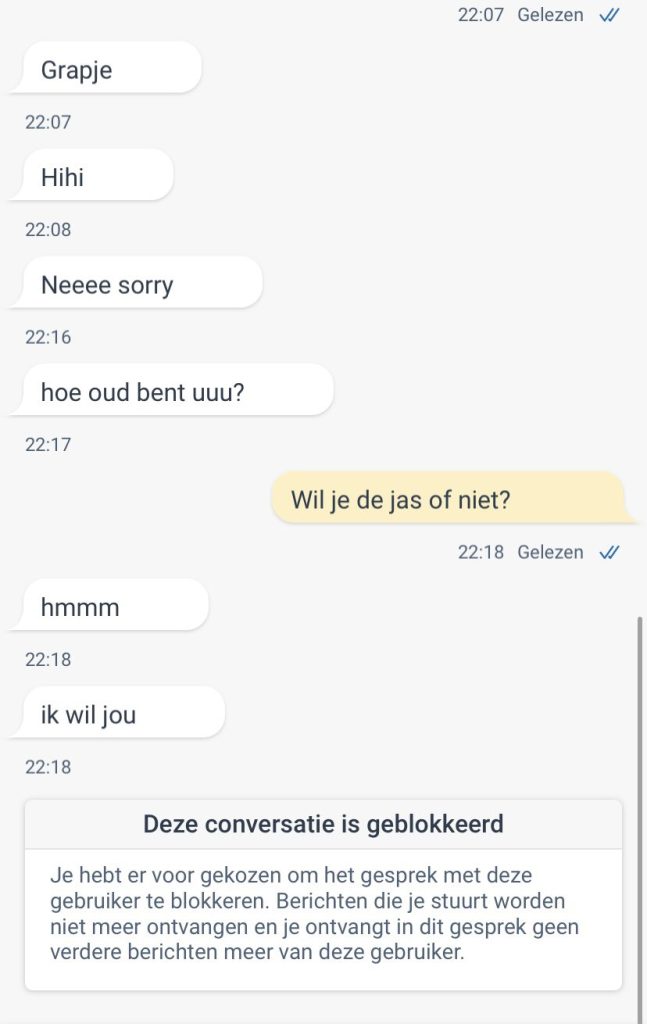The image size is (647, 1024).
Task: Click the 22:07 timestamp under 'Grapje'
Action: pos(48,122)
